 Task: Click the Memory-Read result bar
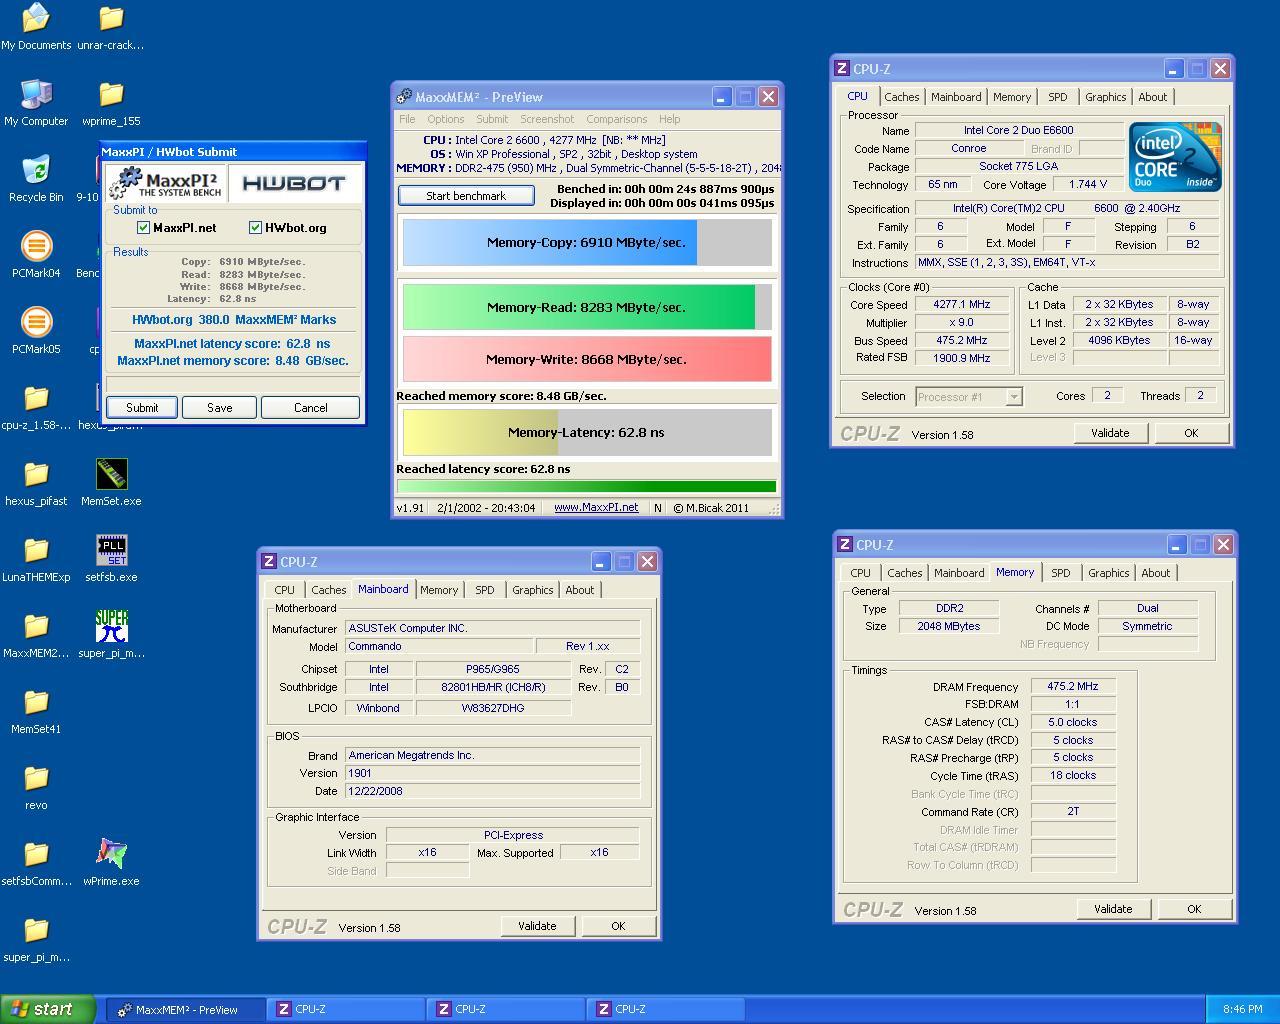[587, 307]
